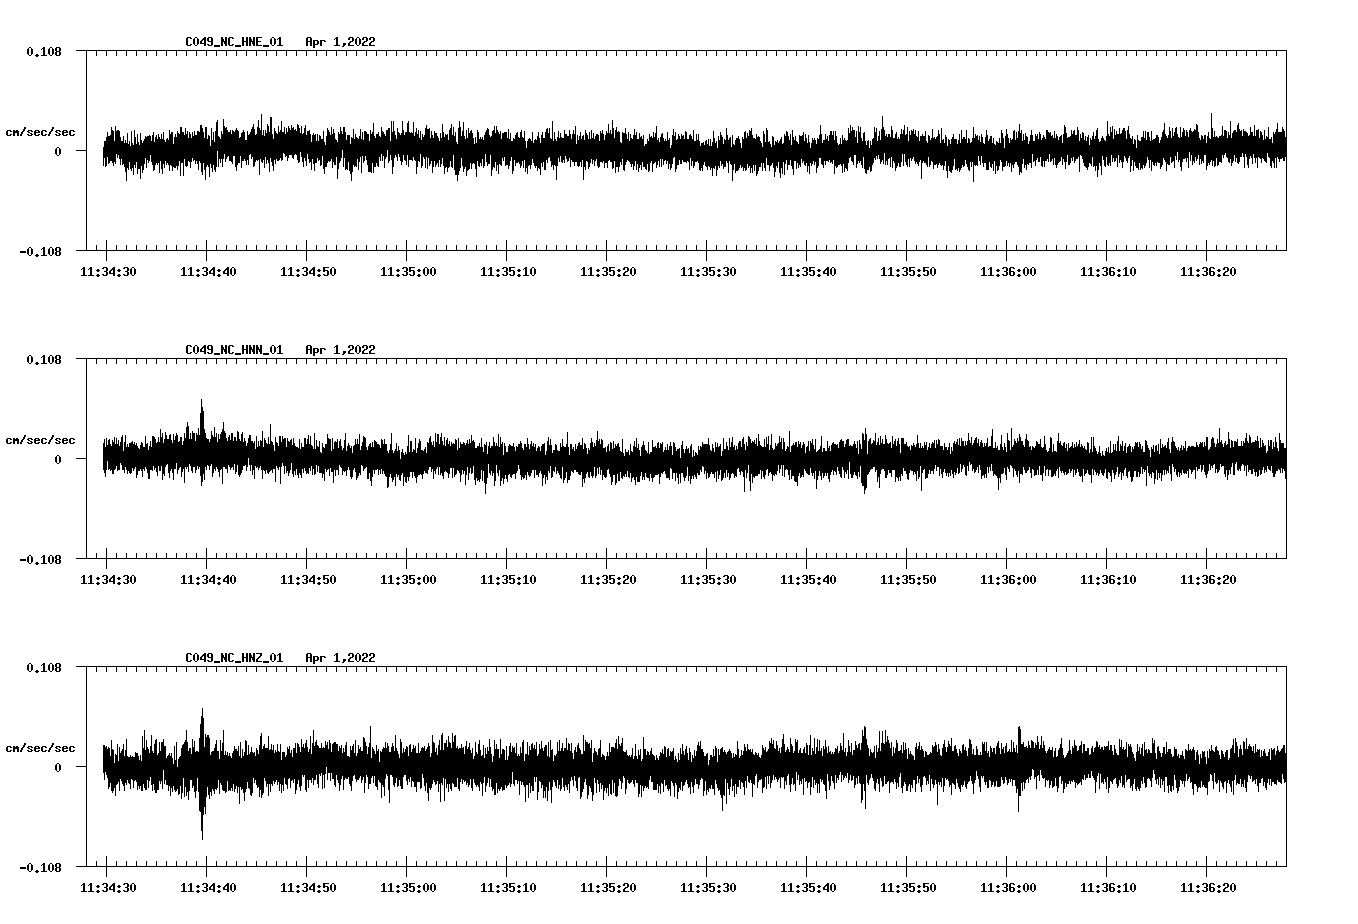Click the 11:36:00 time label under HNZ plot
Viewport: 1358px width, 924px height.
[1008, 888]
